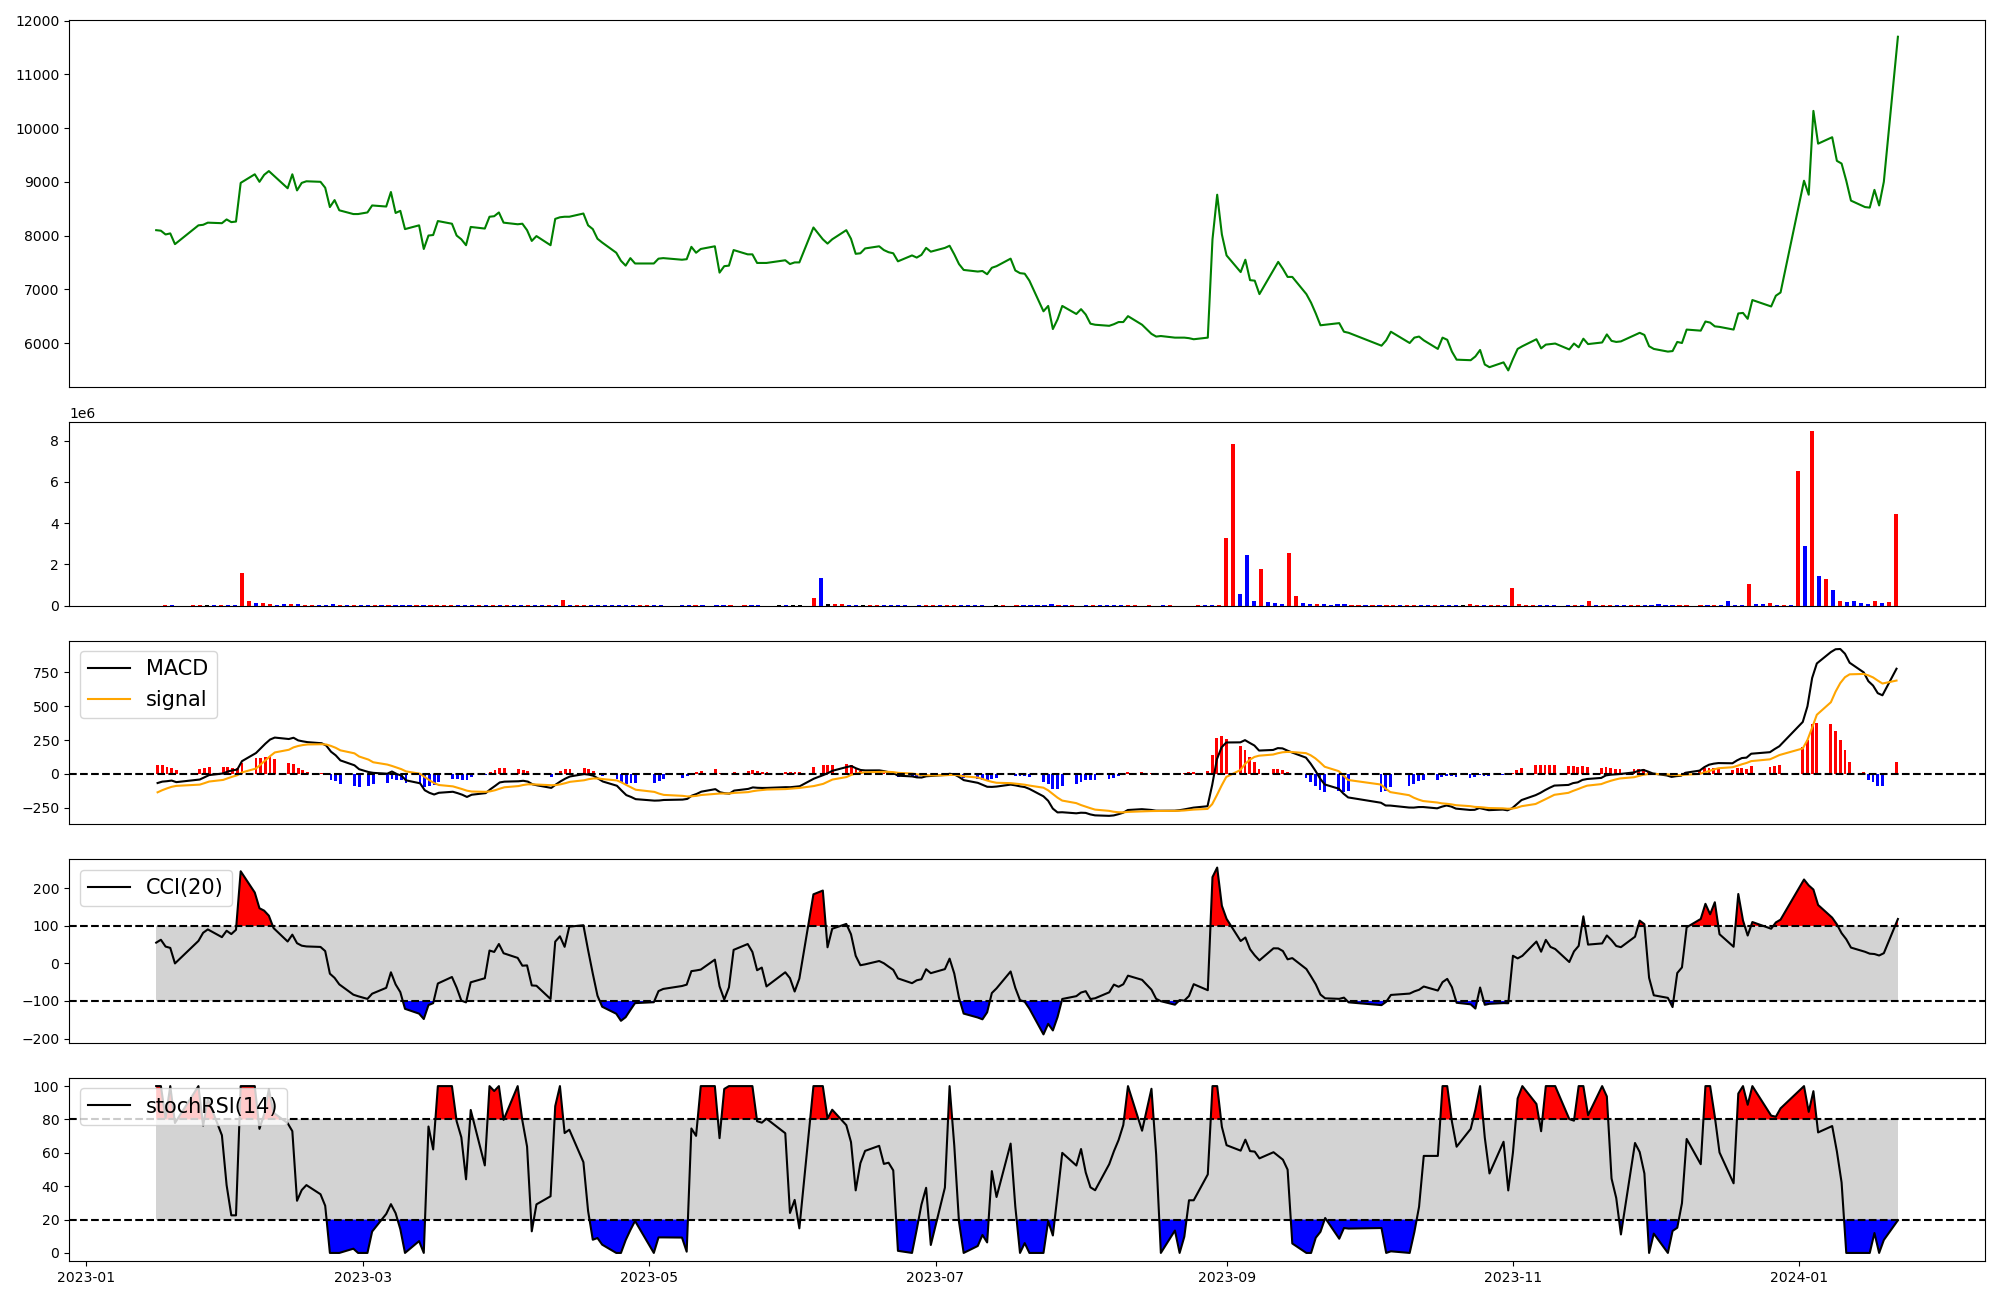Click the 1e6 volume scale label

pyautogui.click(x=82, y=413)
